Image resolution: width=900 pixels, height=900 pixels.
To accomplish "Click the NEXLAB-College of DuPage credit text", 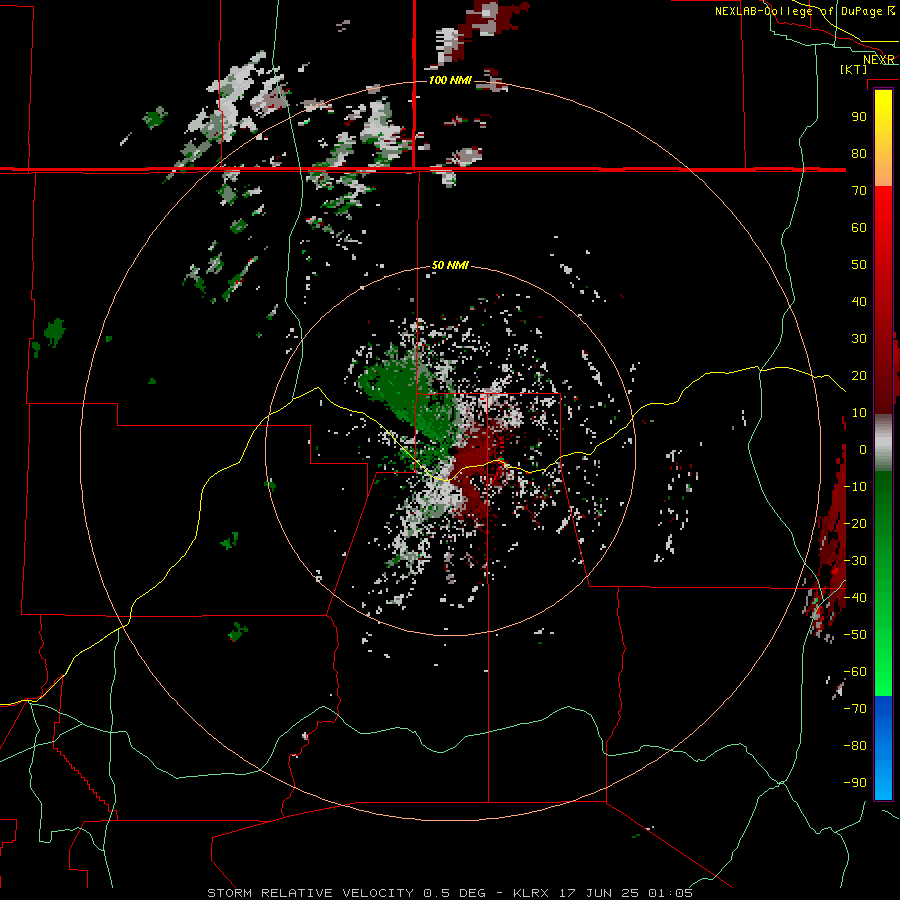I will tap(800, 11).
